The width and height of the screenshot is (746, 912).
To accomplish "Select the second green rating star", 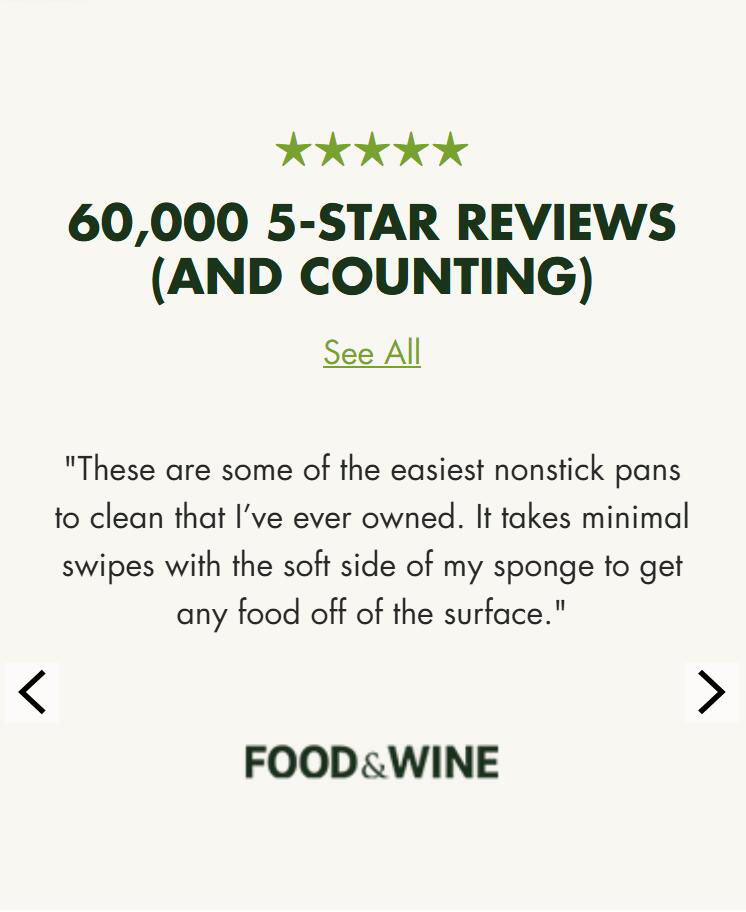I will (332, 150).
